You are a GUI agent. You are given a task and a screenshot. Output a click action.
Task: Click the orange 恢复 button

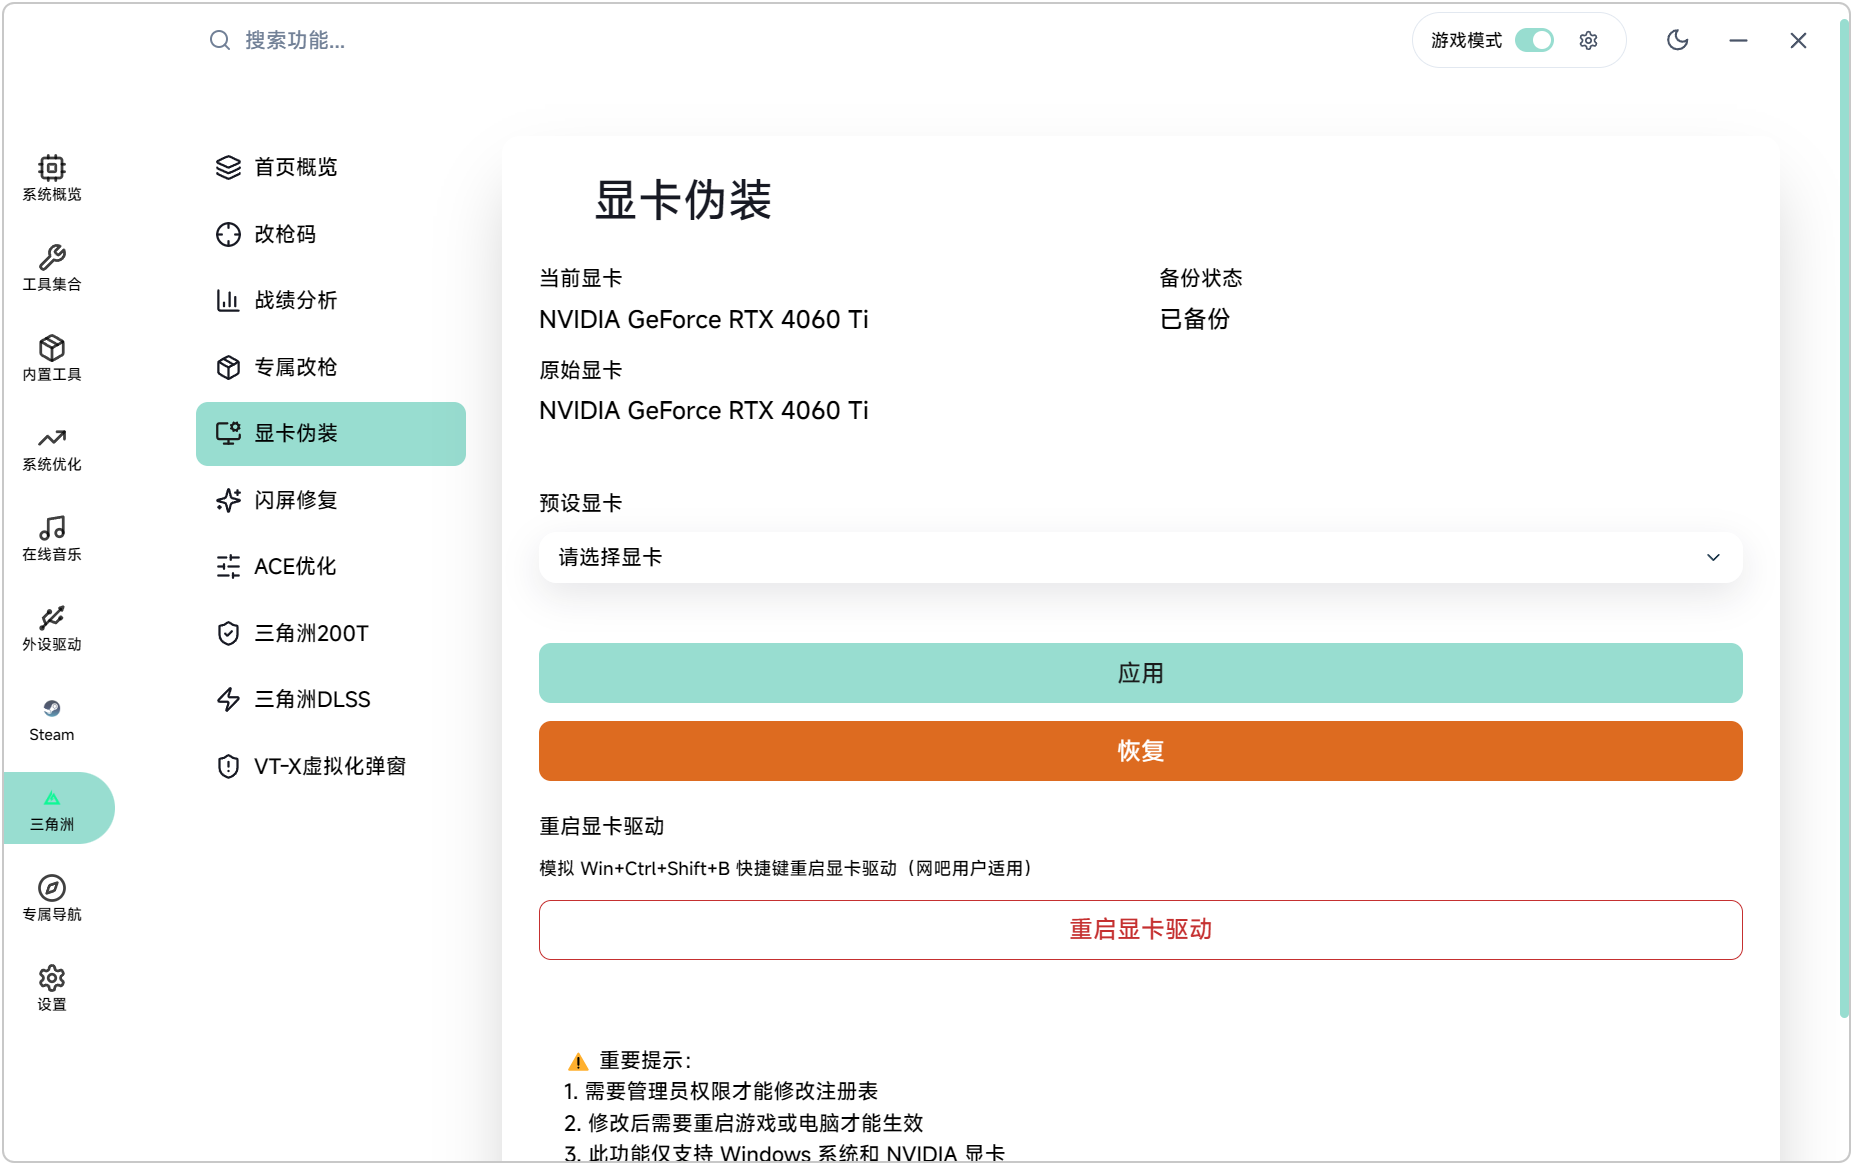click(x=1140, y=751)
